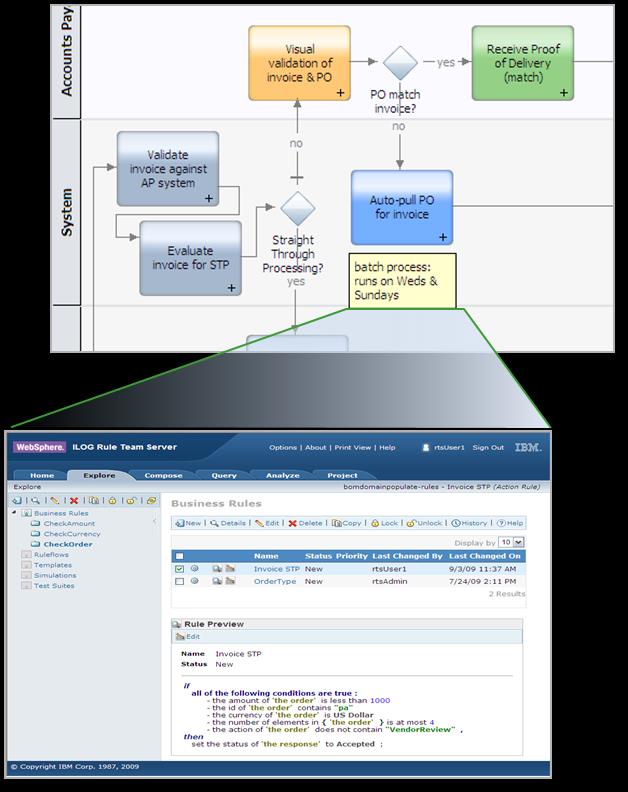628x792 pixels.
Task: Click Unlock in Business Rules toolbar
Action: (x=424, y=523)
